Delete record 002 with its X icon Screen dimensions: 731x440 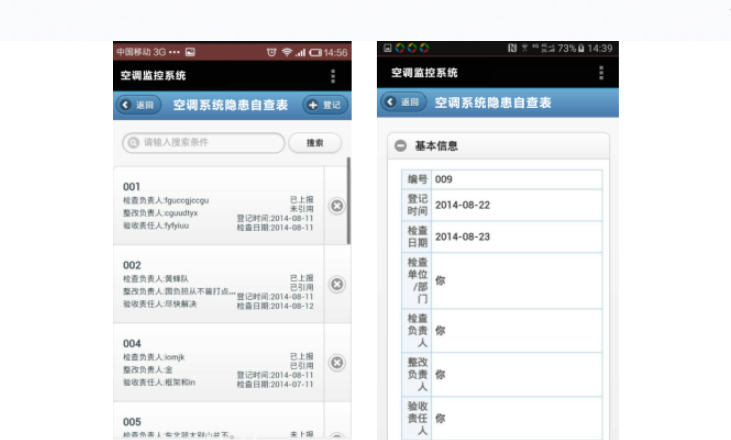(x=337, y=284)
